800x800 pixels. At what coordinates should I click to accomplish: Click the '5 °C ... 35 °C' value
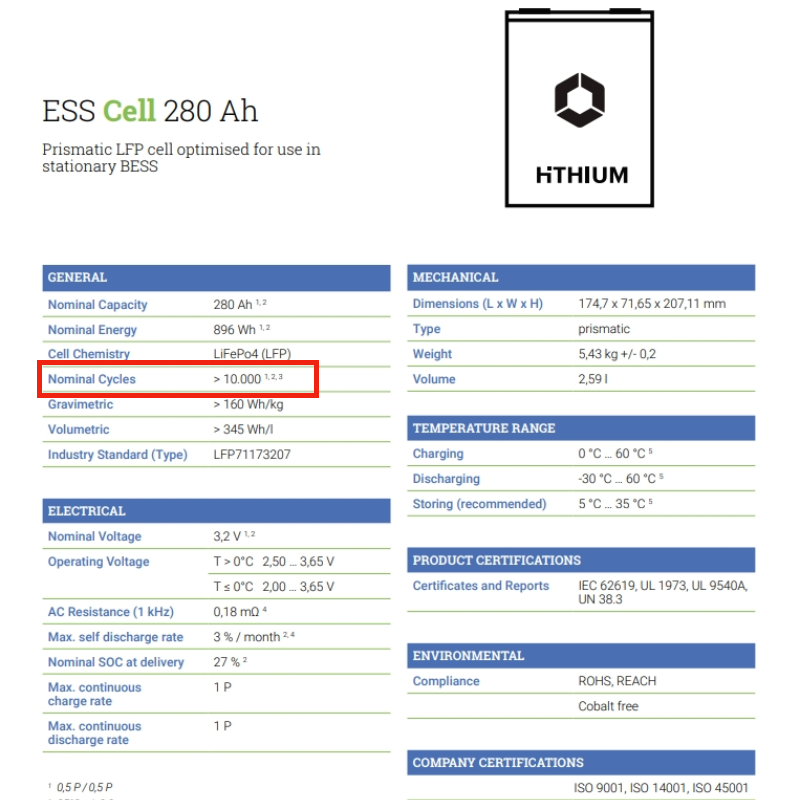(615, 504)
